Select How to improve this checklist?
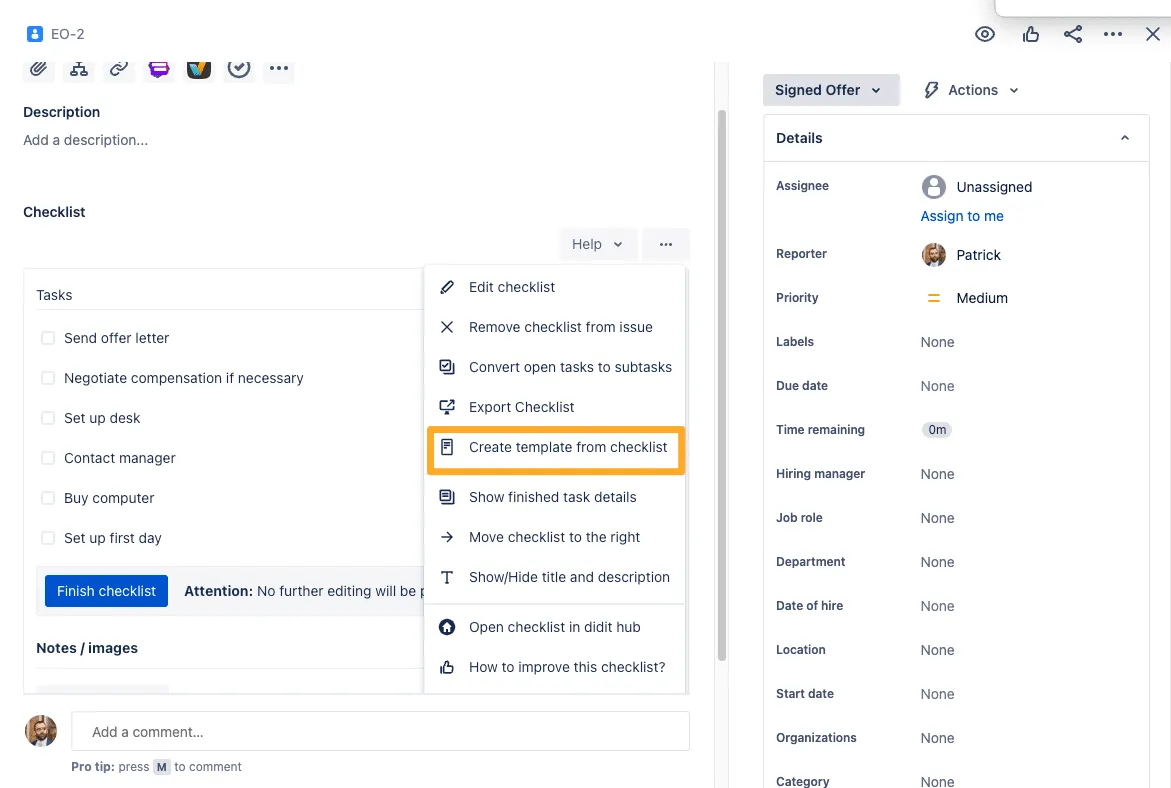 (x=555, y=667)
